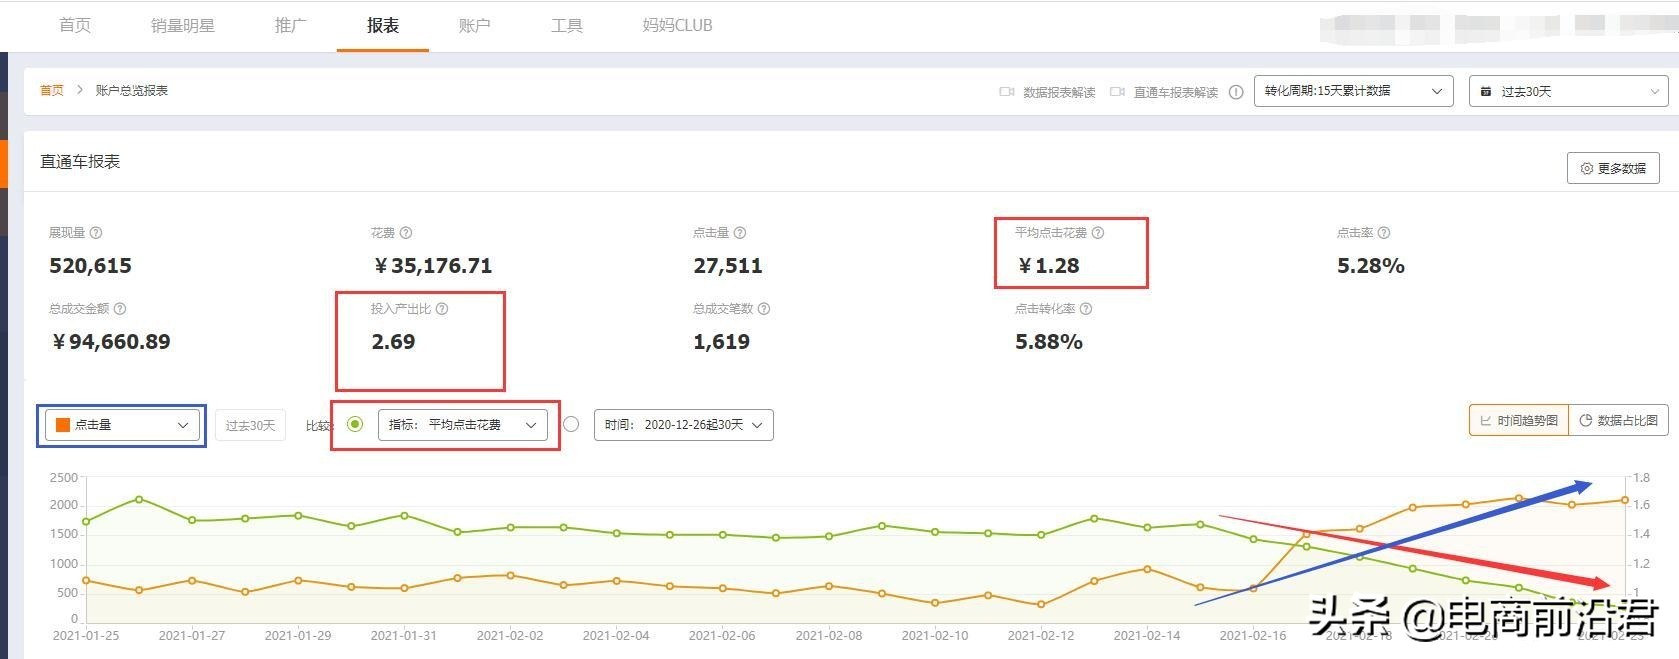Expand the 指标: 平均点击花费 dropdown

pyautogui.click(x=462, y=425)
